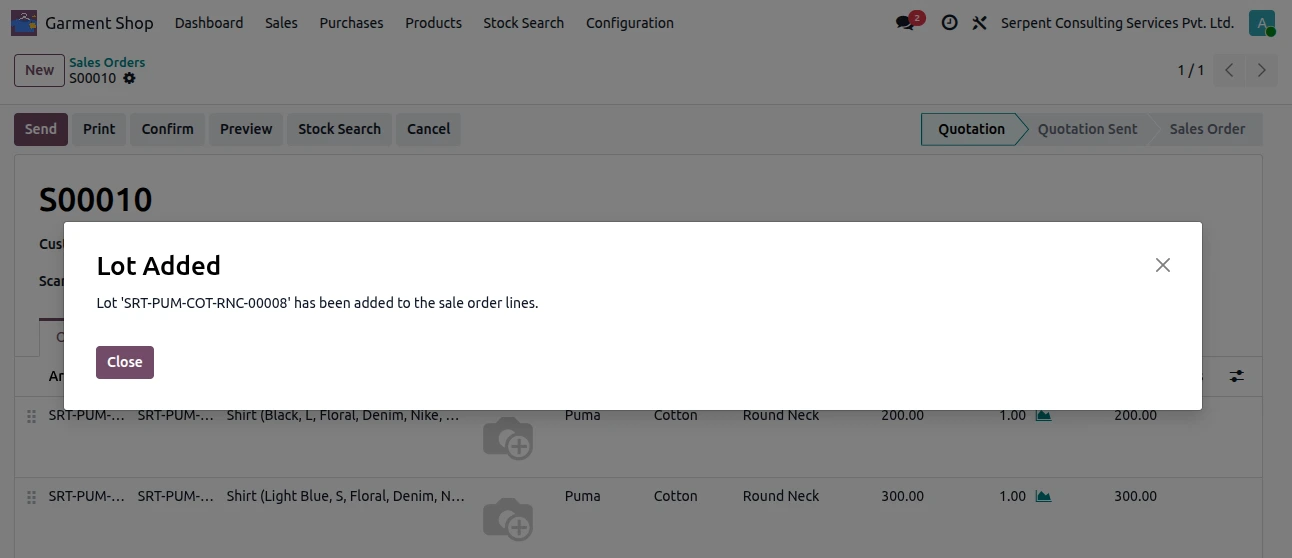
Task: Follow the Sales Orders breadcrumb link
Action: pos(107,62)
